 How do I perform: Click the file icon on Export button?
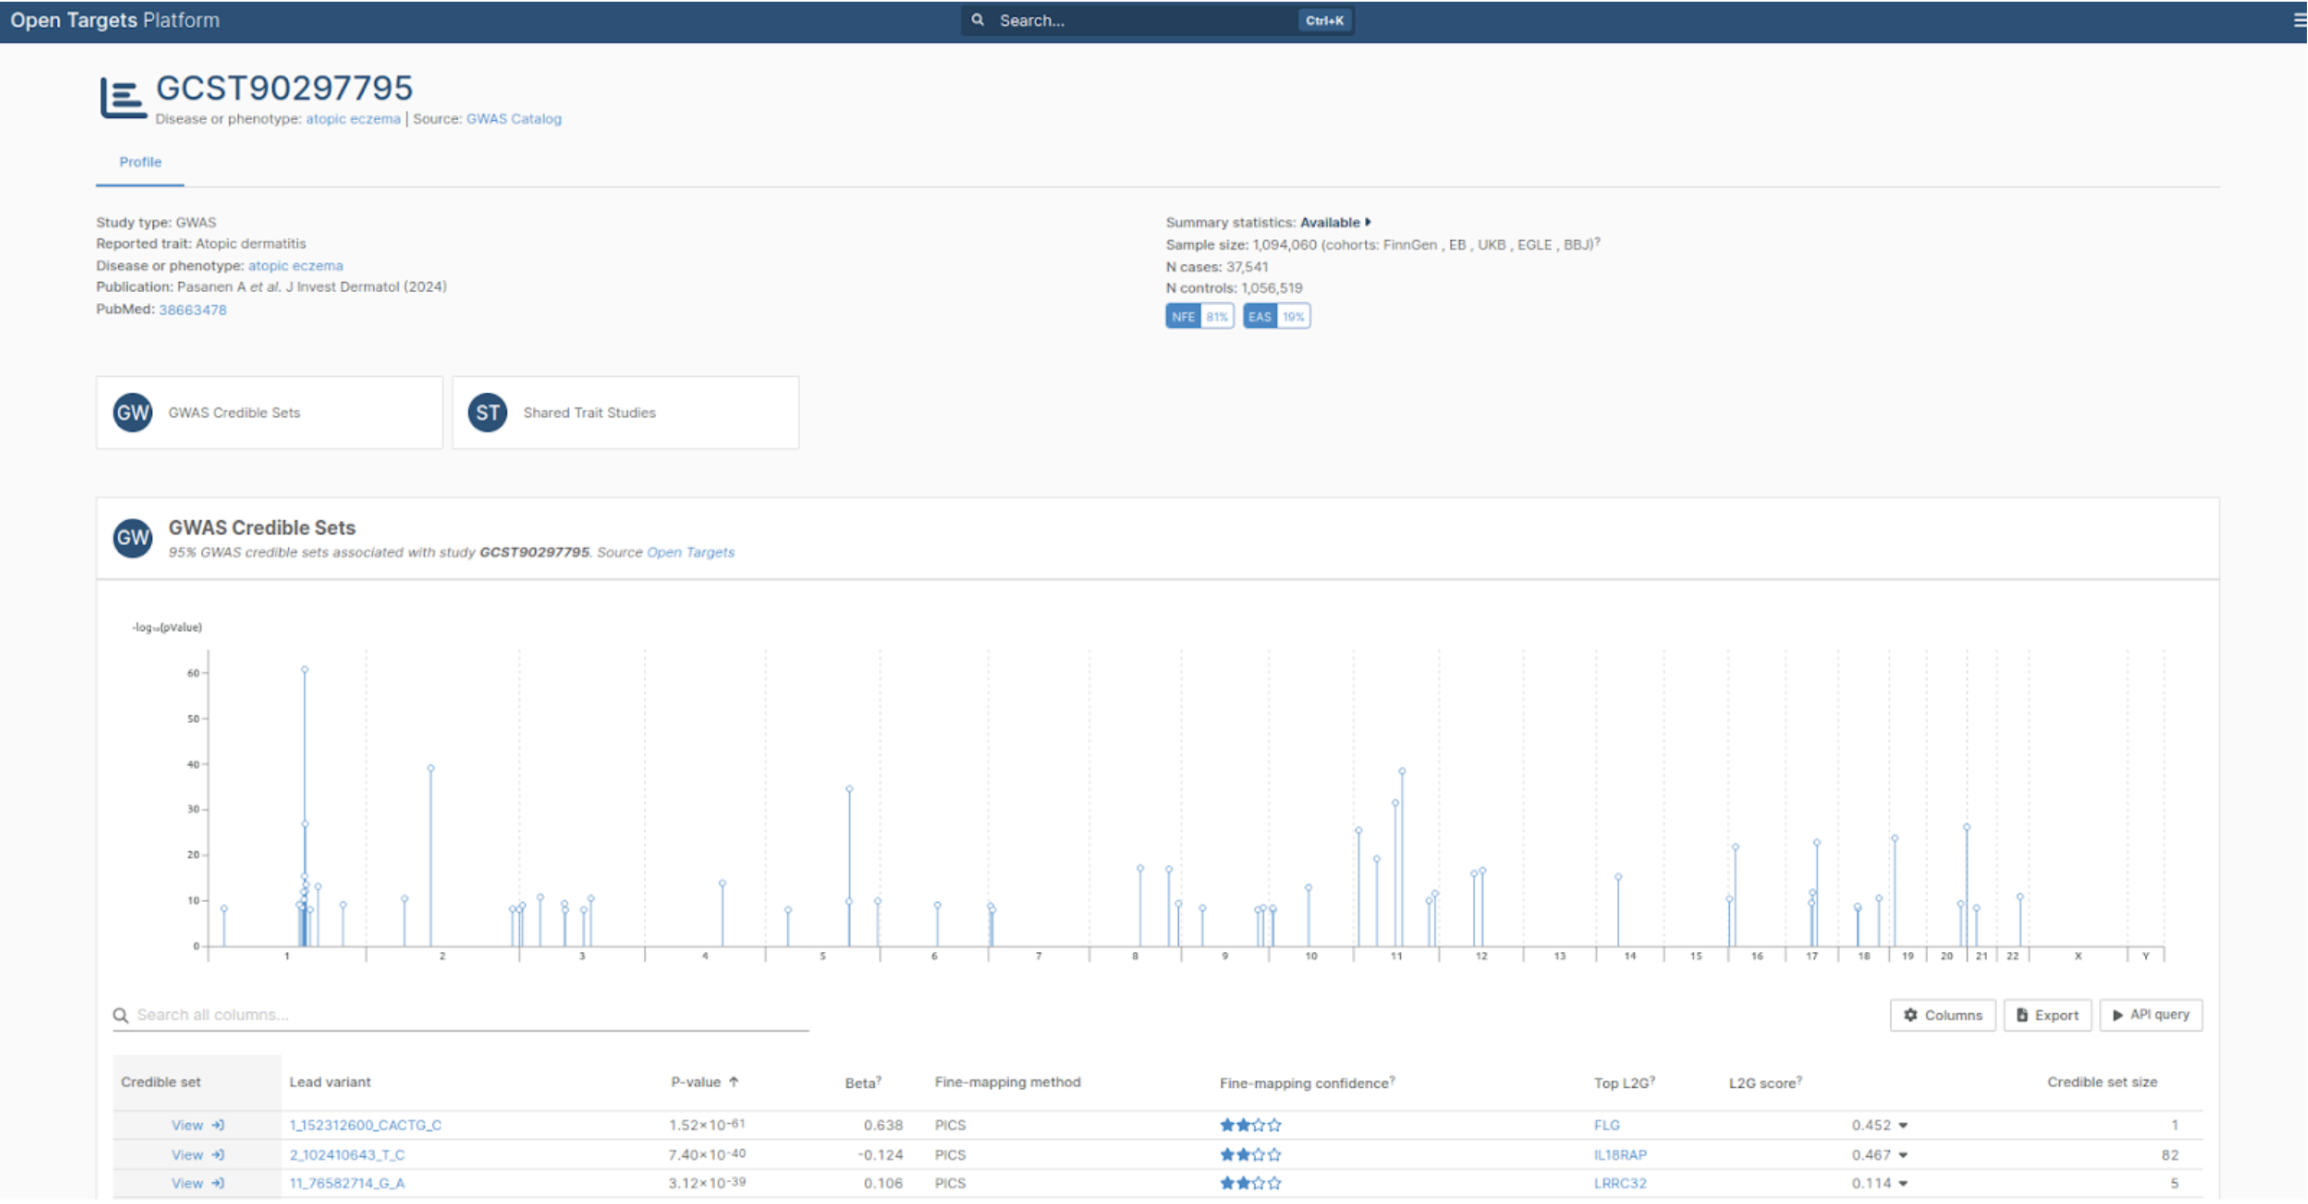[2022, 1015]
